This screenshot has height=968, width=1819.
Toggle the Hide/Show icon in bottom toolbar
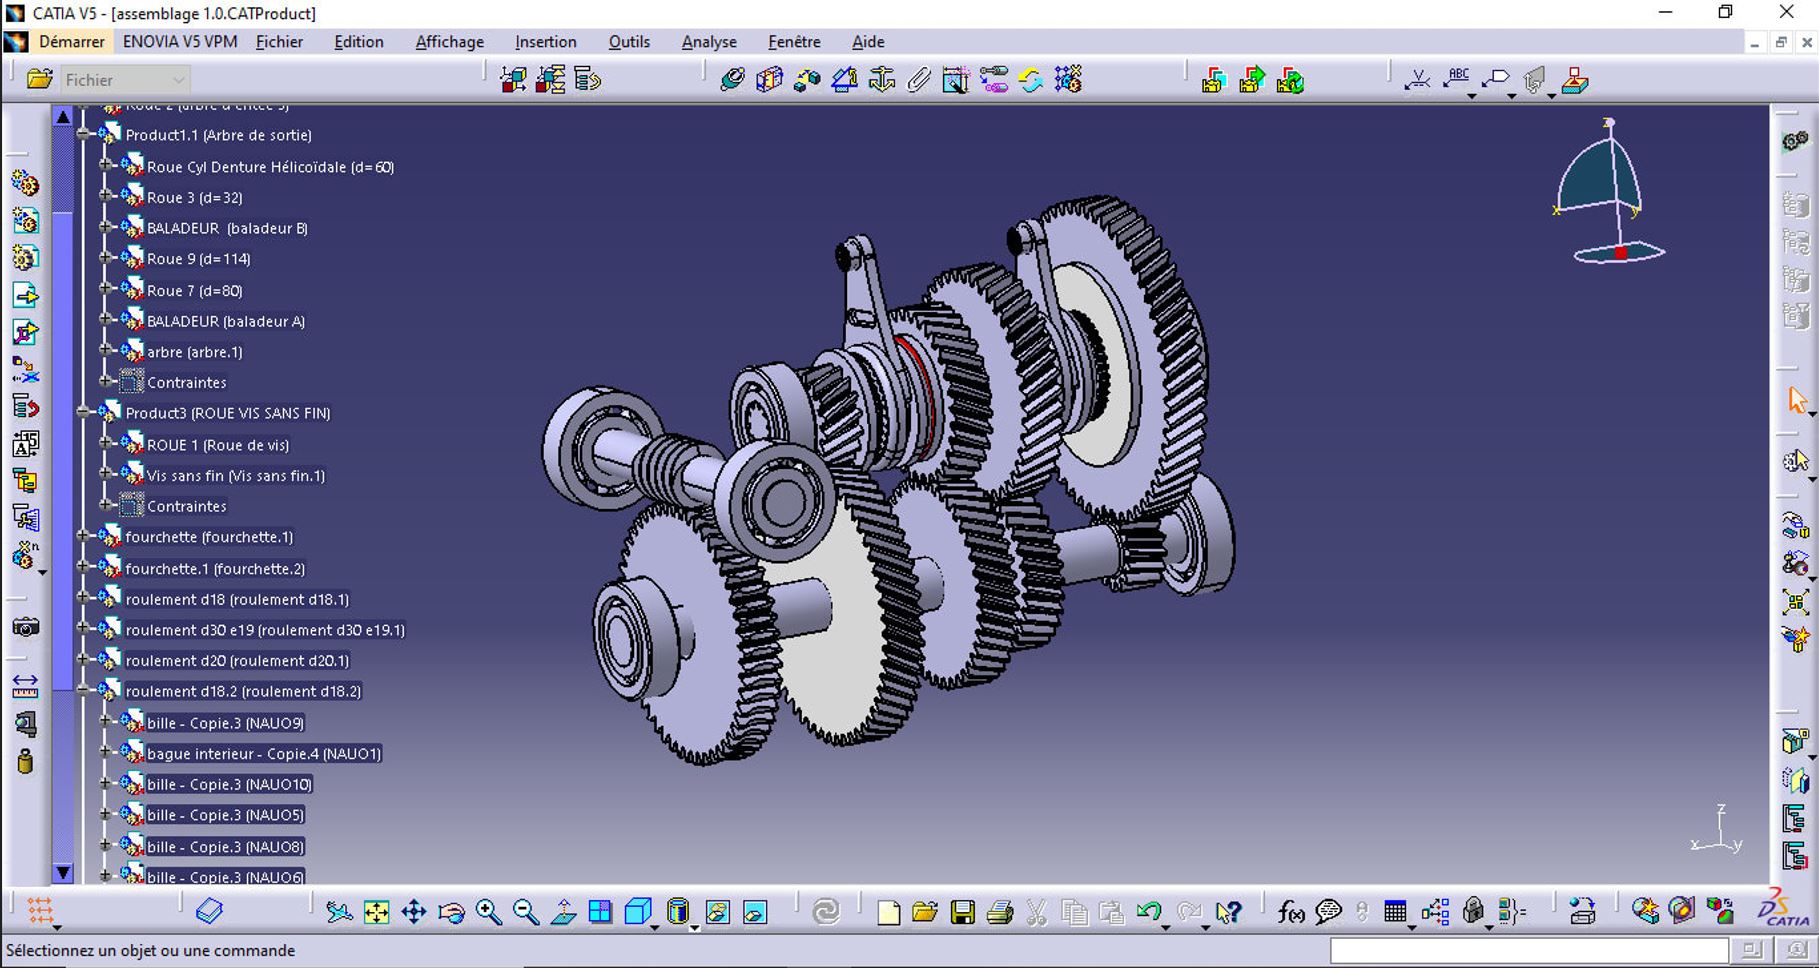tap(717, 912)
